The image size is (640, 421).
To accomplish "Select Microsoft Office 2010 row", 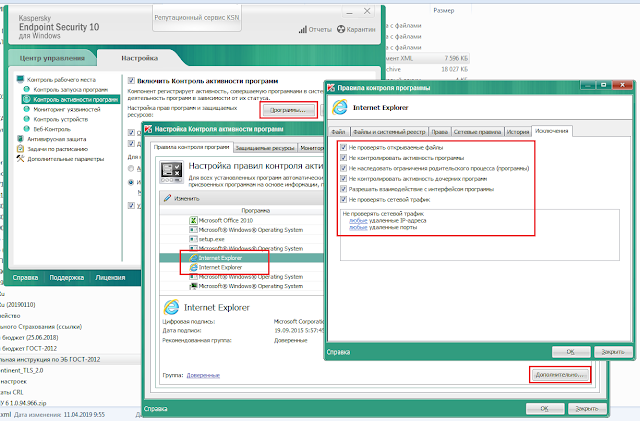I will point(242,220).
